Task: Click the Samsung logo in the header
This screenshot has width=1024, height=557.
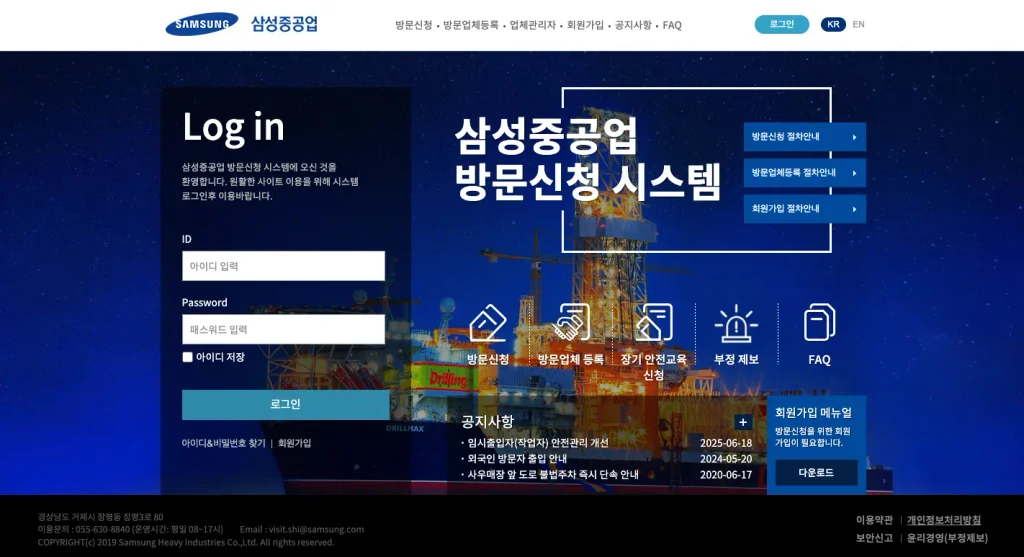Action: coord(202,24)
